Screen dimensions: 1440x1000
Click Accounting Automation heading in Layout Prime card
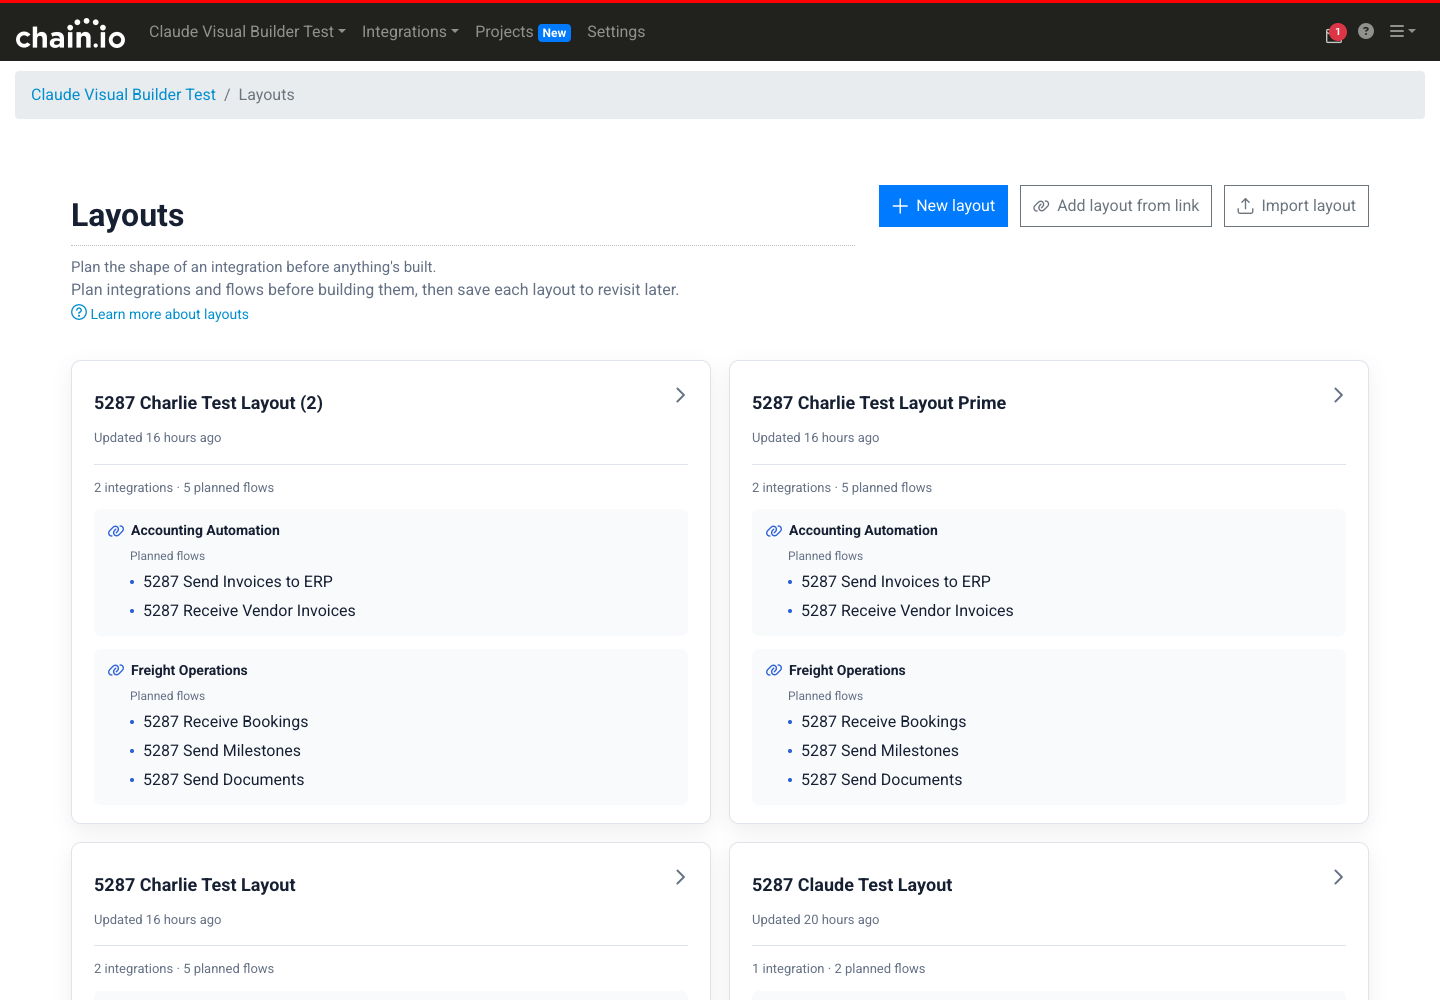pos(863,531)
